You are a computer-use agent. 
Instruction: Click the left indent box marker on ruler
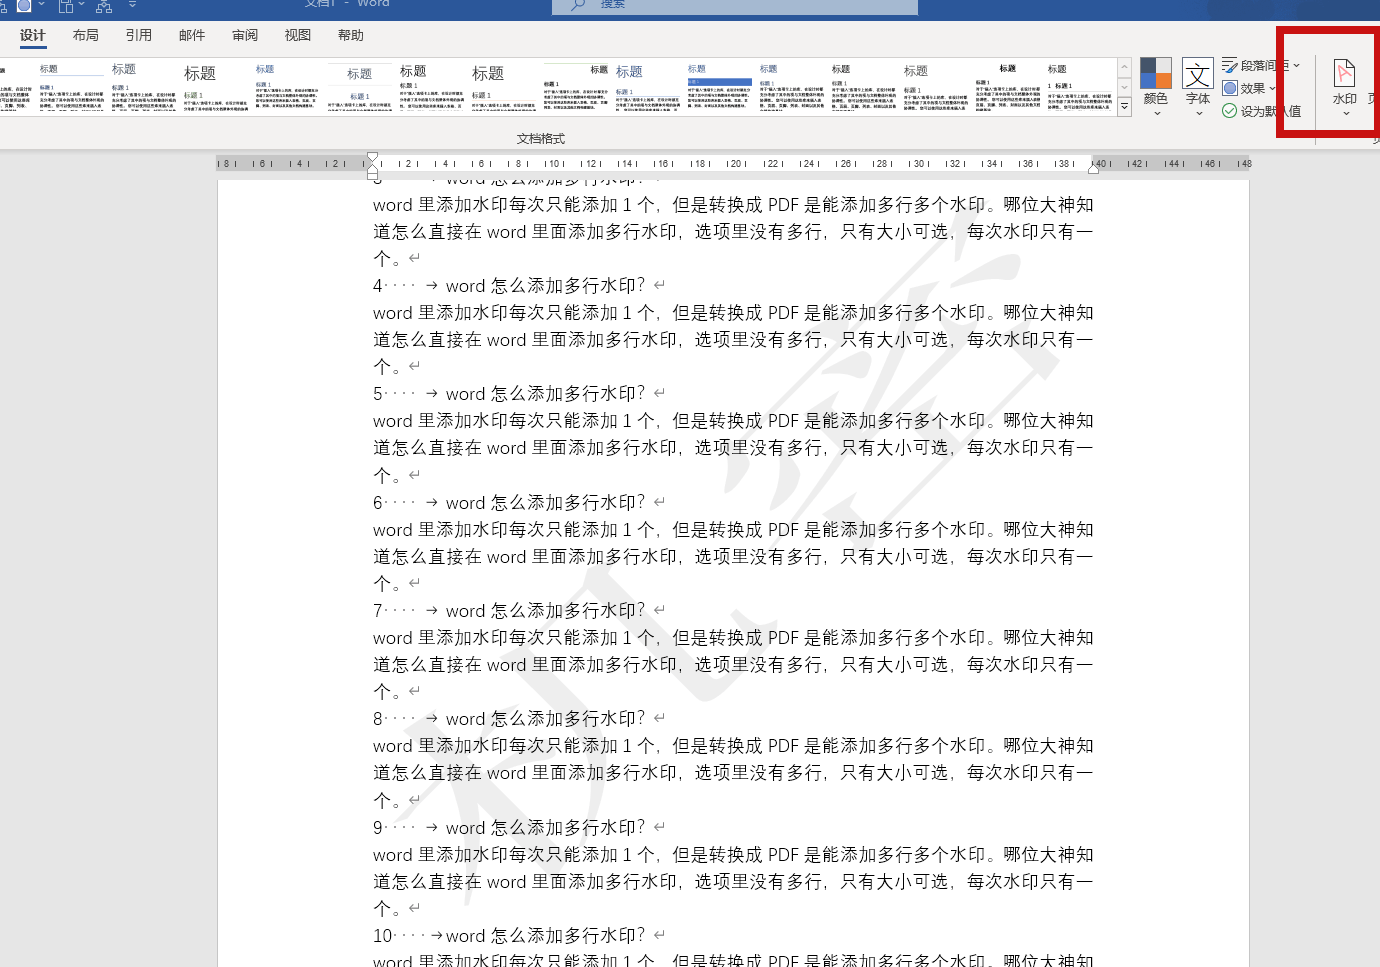(x=372, y=175)
